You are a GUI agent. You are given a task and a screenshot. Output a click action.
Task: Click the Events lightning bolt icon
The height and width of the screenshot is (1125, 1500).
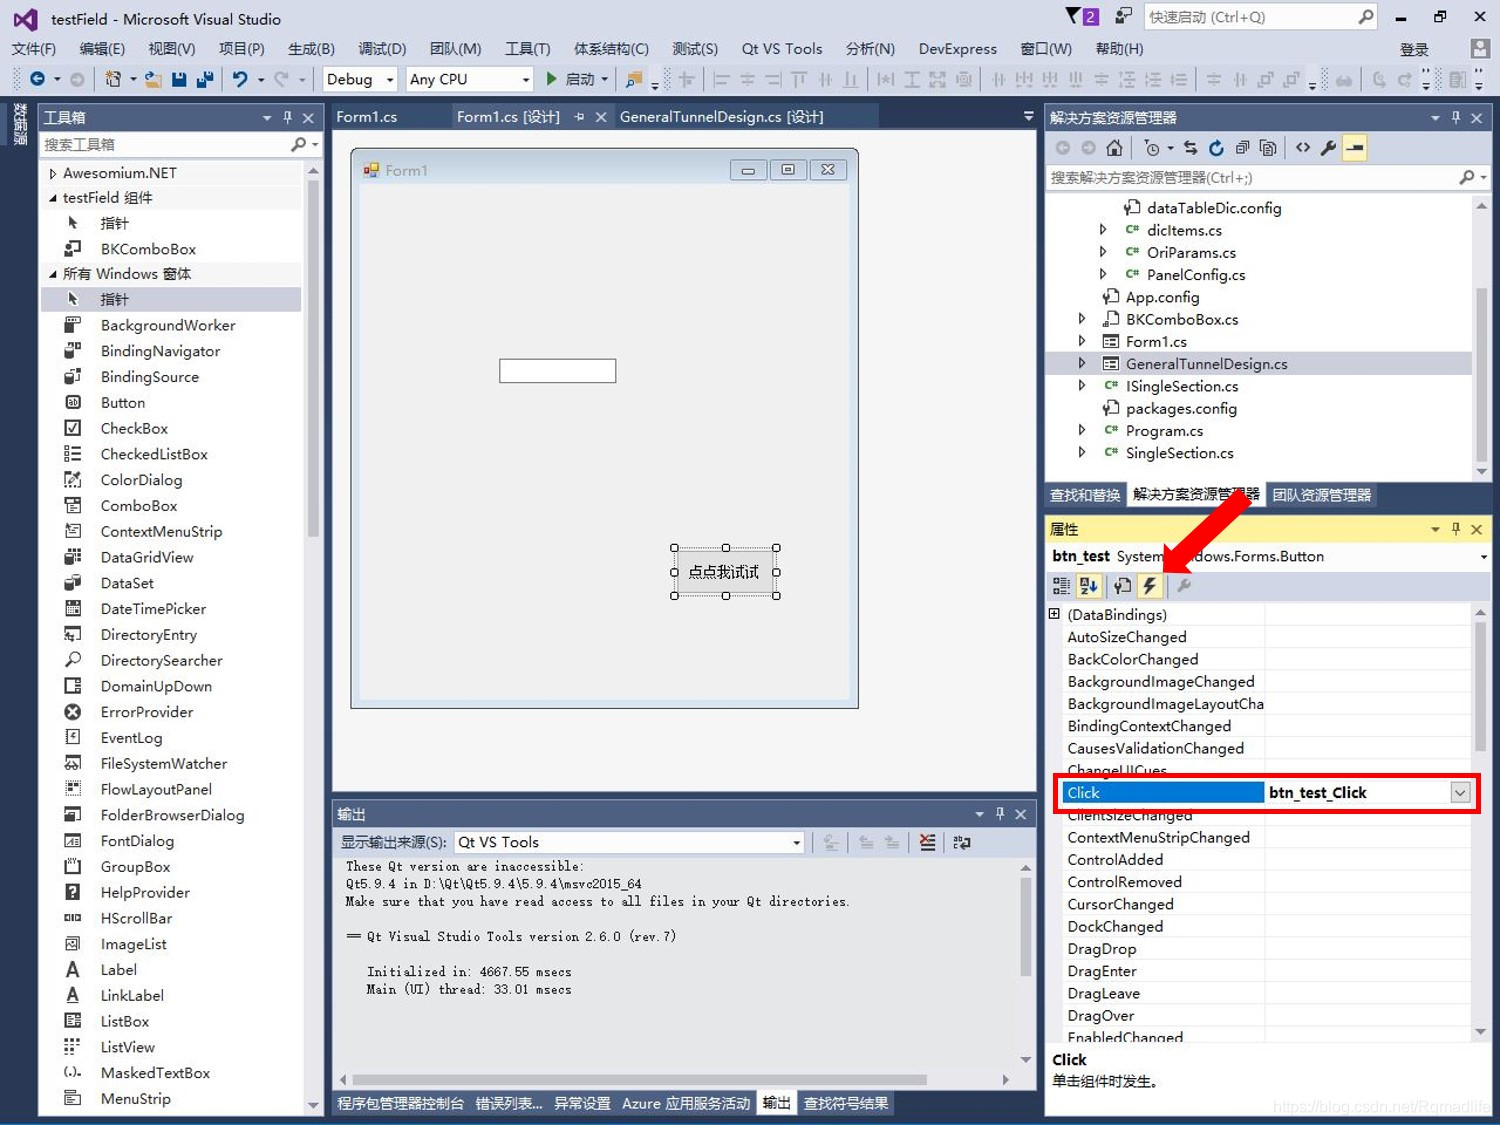tap(1150, 586)
